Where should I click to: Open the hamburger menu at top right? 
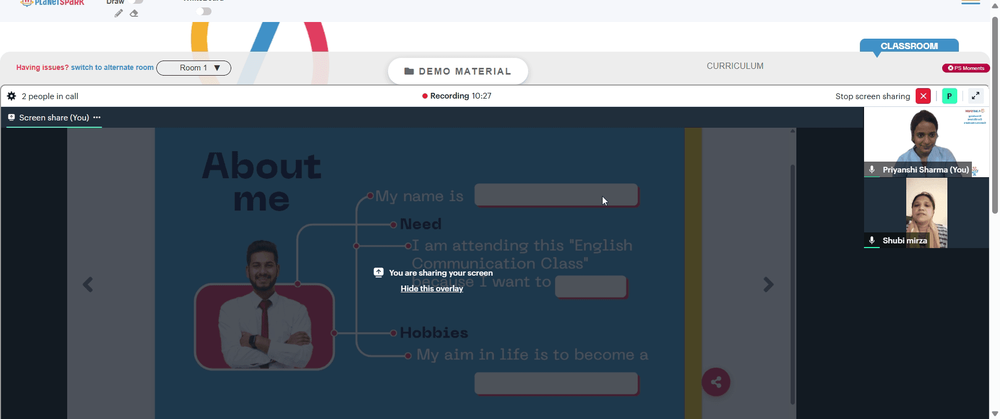point(971,3)
